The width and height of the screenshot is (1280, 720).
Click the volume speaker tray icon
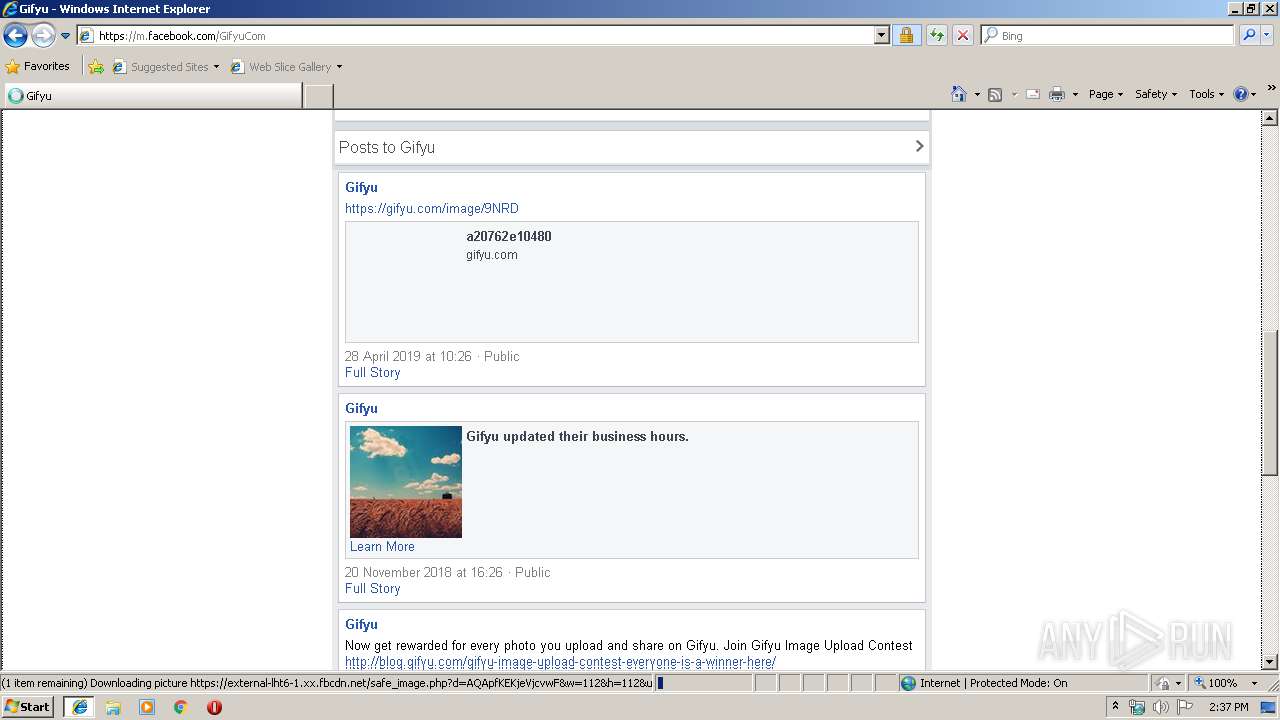pyautogui.click(x=1160, y=707)
